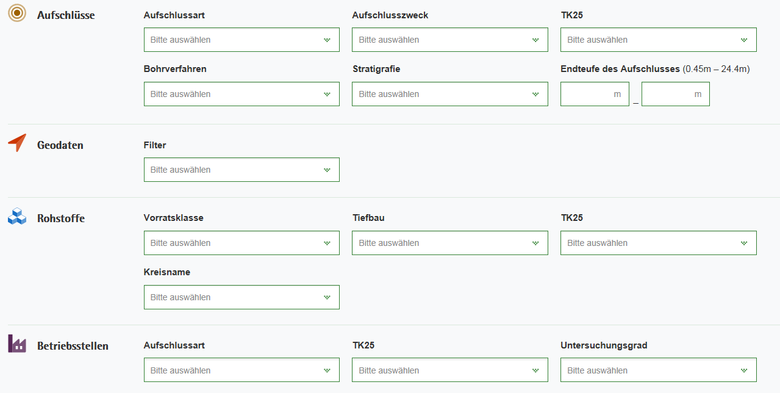This screenshot has height=393, width=780.
Task: Click the Betriebsstellen purple factory icon
Action: pos(17,343)
